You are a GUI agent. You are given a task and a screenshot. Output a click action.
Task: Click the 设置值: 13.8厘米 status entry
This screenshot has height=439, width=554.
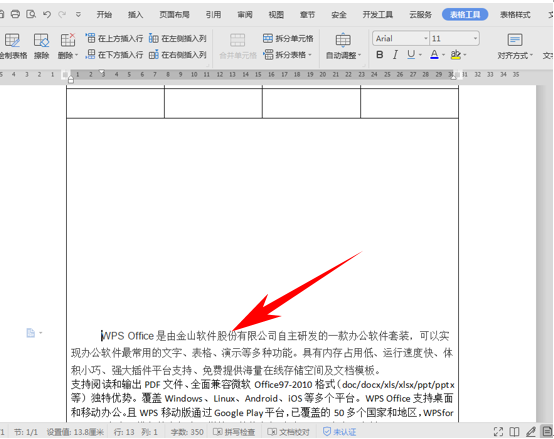pyautogui.click(x=75, y=432)
